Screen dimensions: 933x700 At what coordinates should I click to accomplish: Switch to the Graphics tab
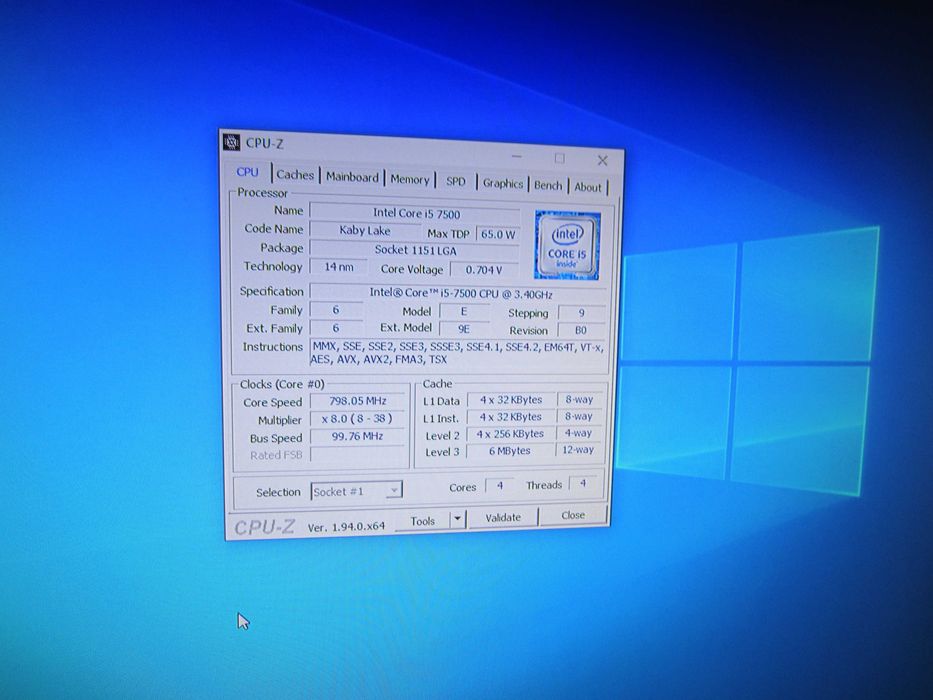tap(503, 183)
